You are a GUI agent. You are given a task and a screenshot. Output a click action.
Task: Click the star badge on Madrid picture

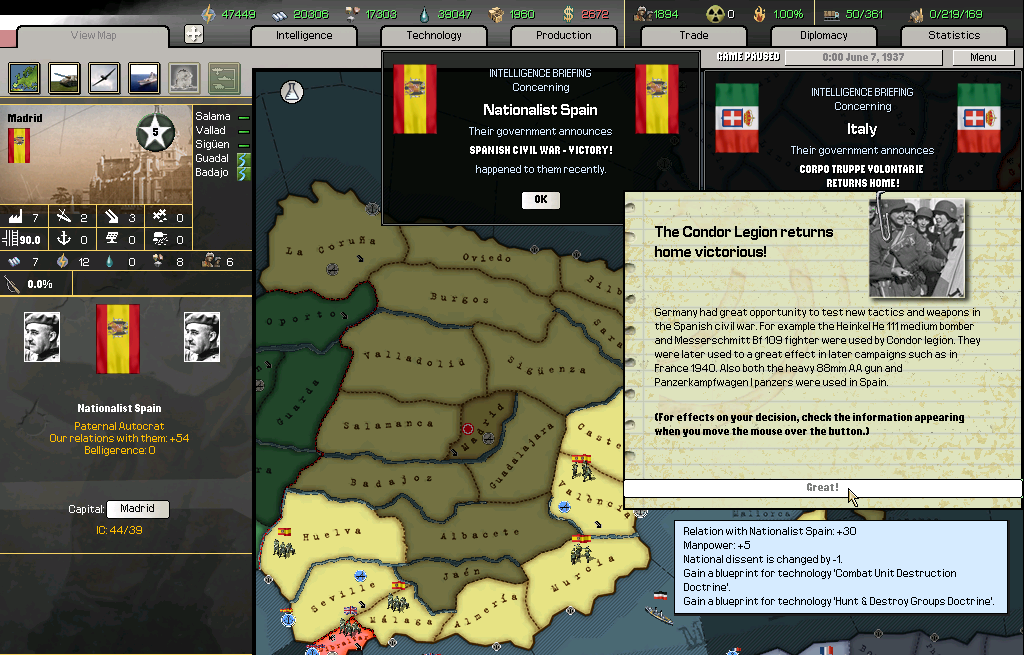pyautogui.click(x=155, y=130)
